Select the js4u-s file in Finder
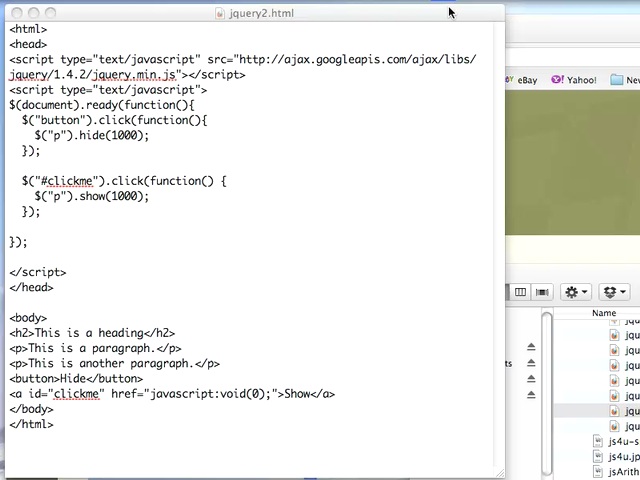The image size is (640, 480). [x=623, y=441]
